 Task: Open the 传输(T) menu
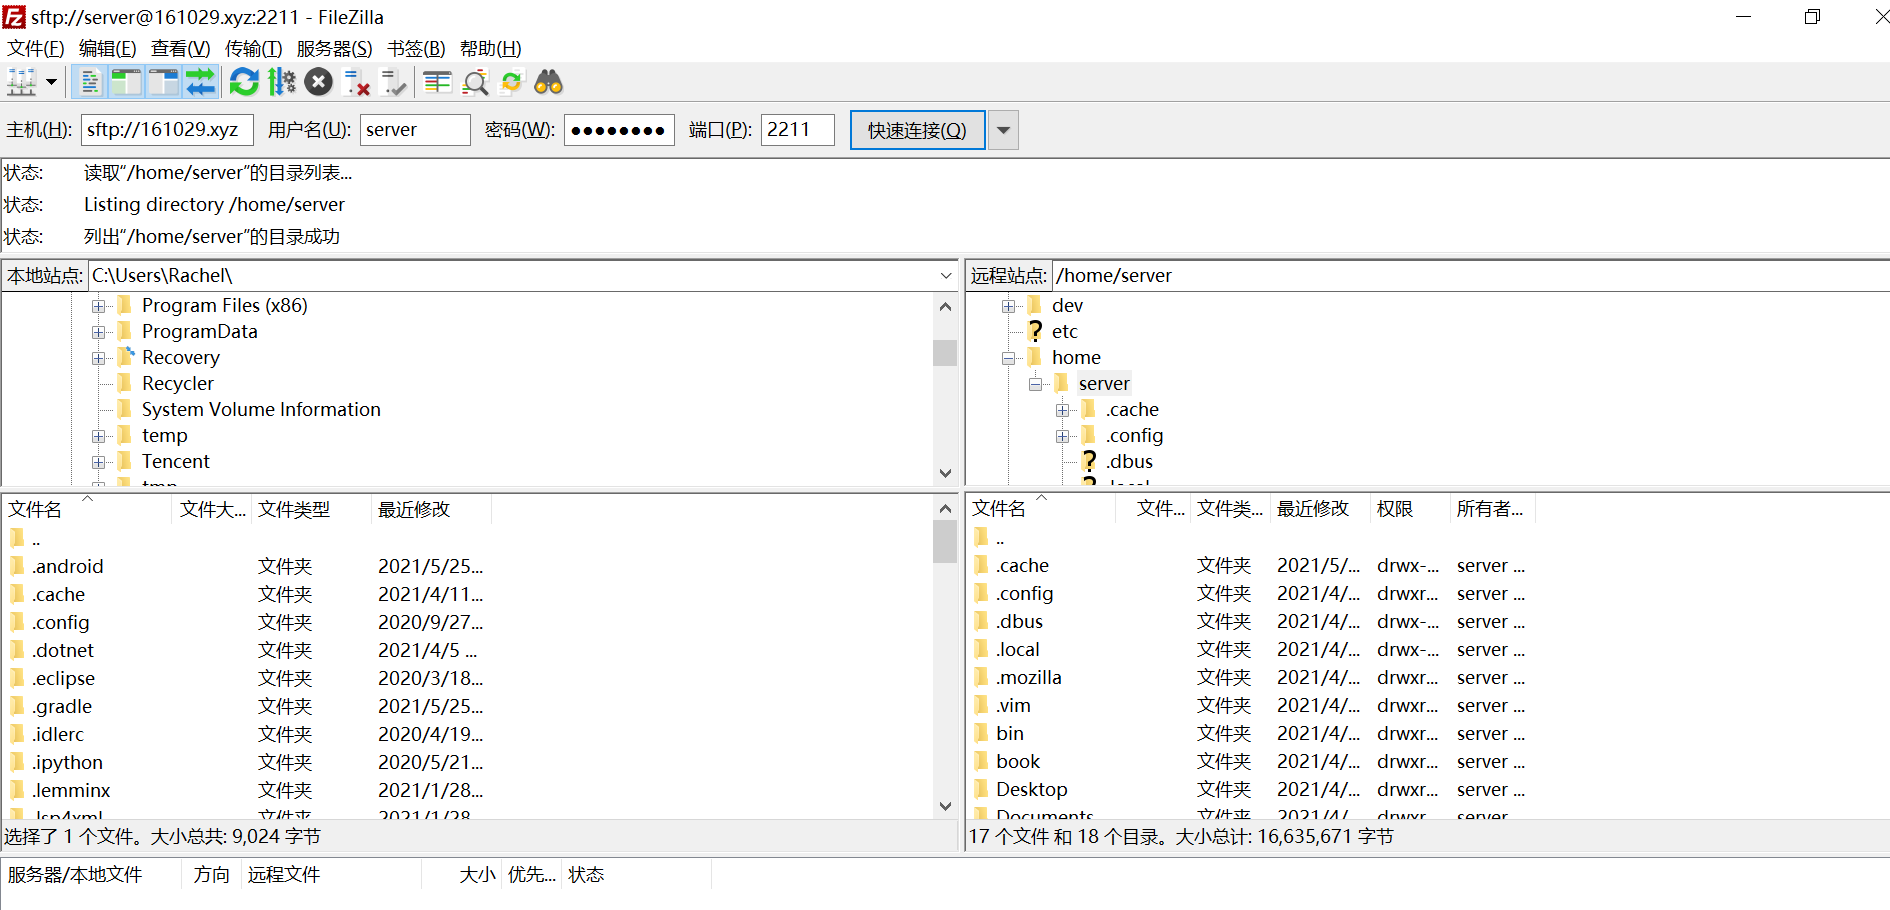pyautogui.click(x=254, y=48)
